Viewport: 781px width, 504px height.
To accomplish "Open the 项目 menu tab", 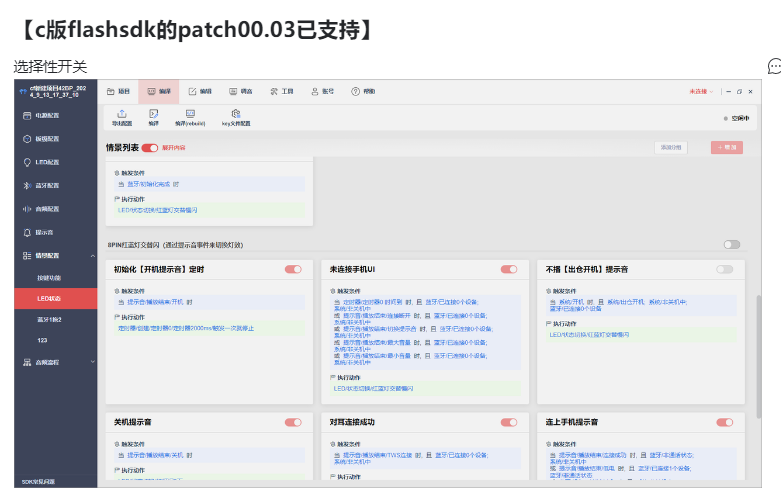I will (x=118, y=92).
